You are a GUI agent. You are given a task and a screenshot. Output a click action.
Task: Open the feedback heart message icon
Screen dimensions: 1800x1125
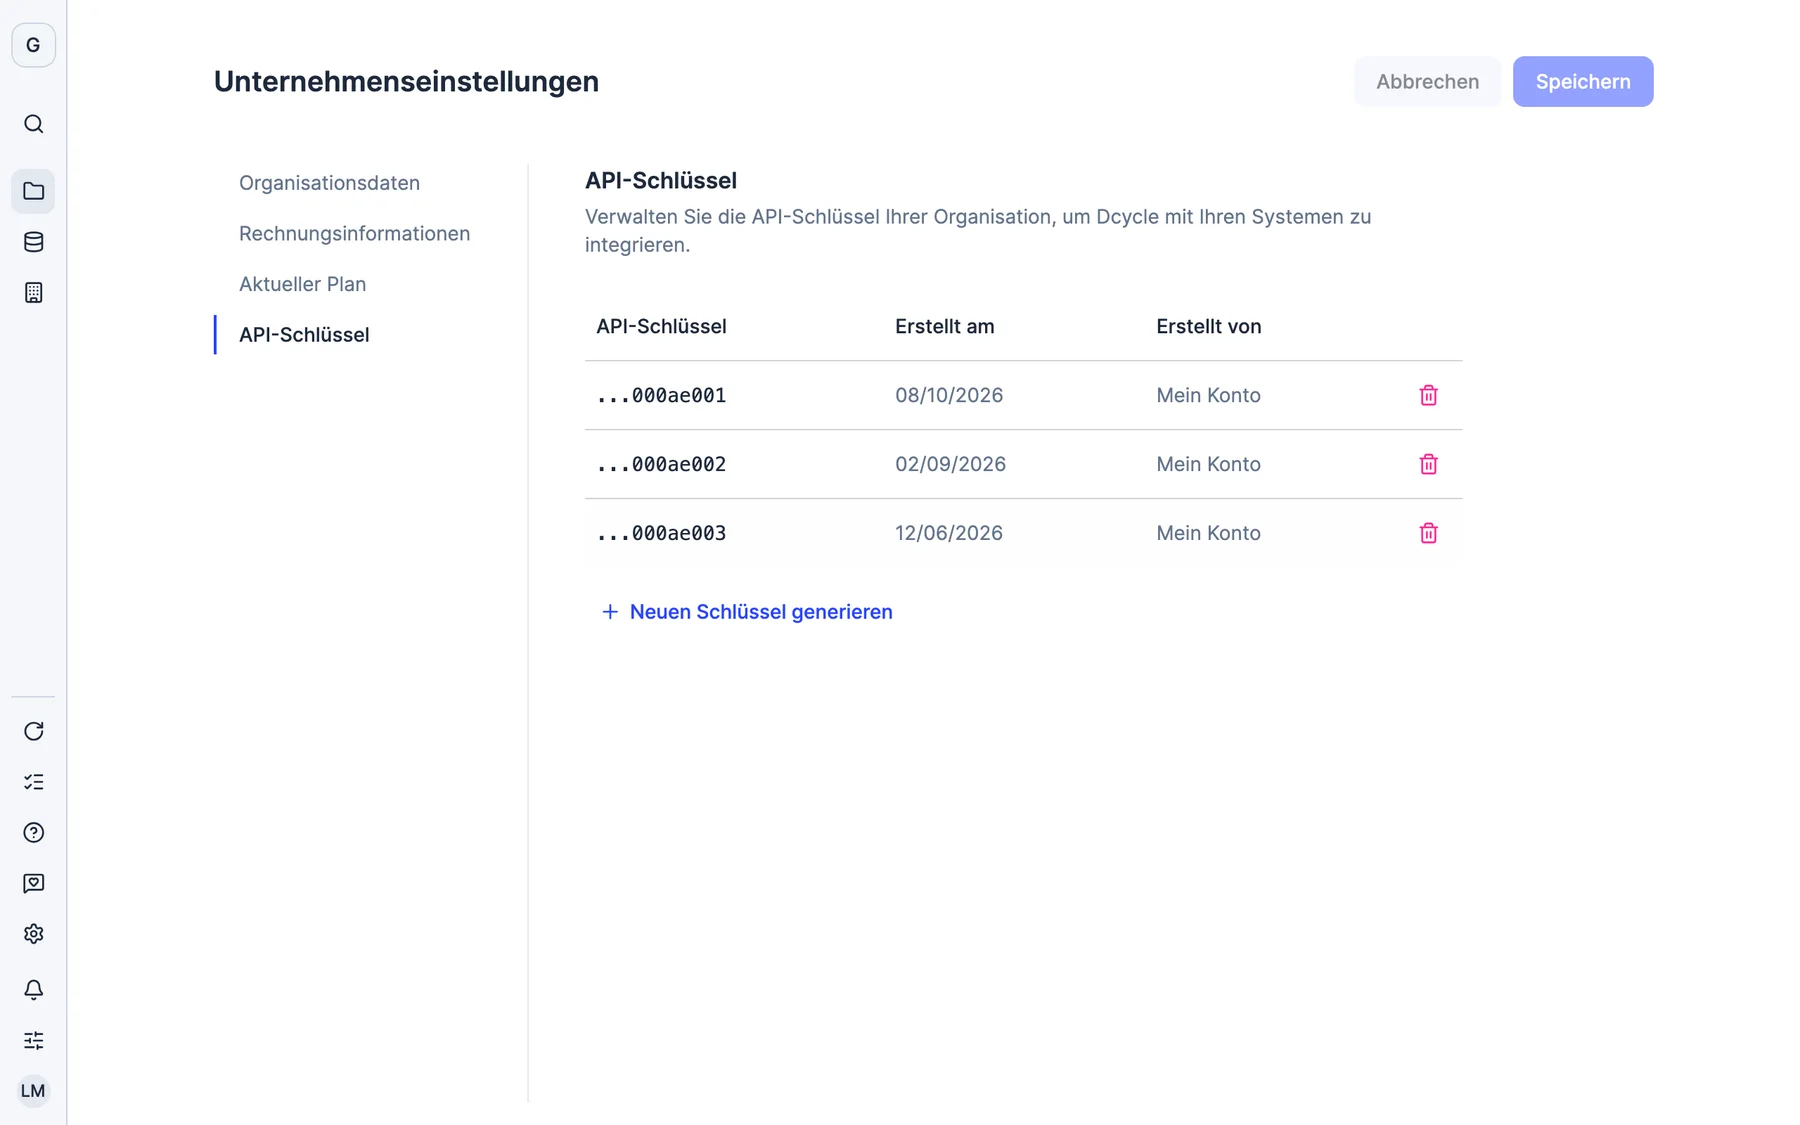33,883
